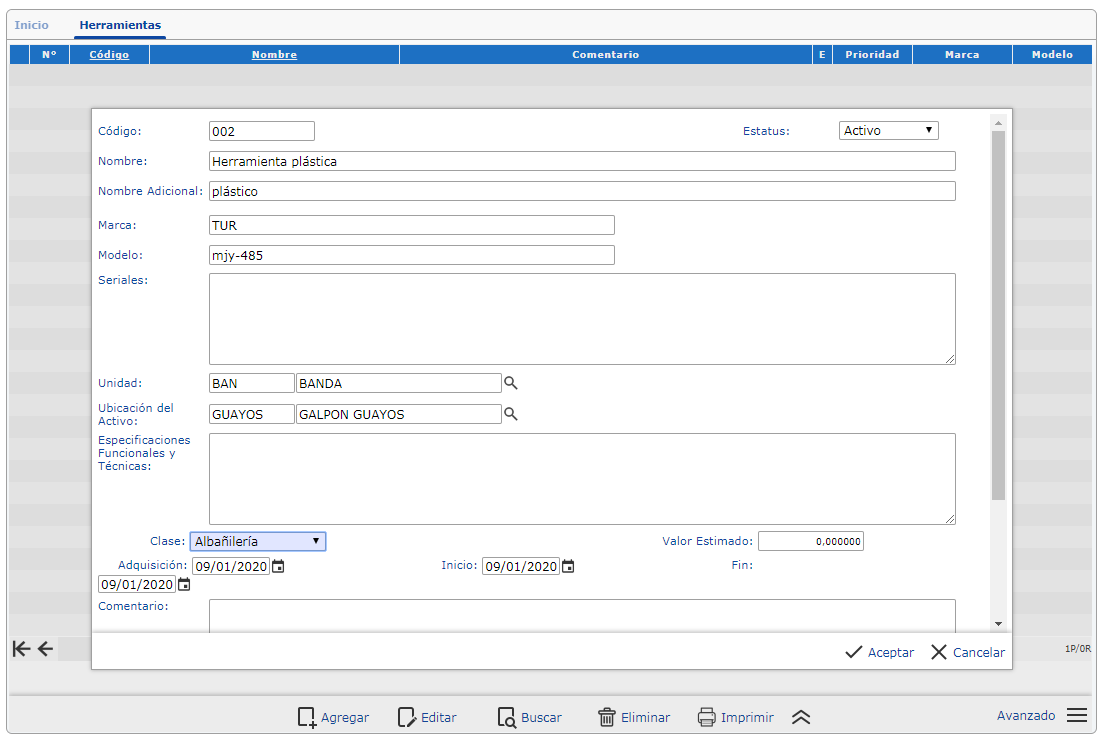1104x742 pixels.
Task: Open the Fin date calendar picker
Action: (x=184, y=585)
